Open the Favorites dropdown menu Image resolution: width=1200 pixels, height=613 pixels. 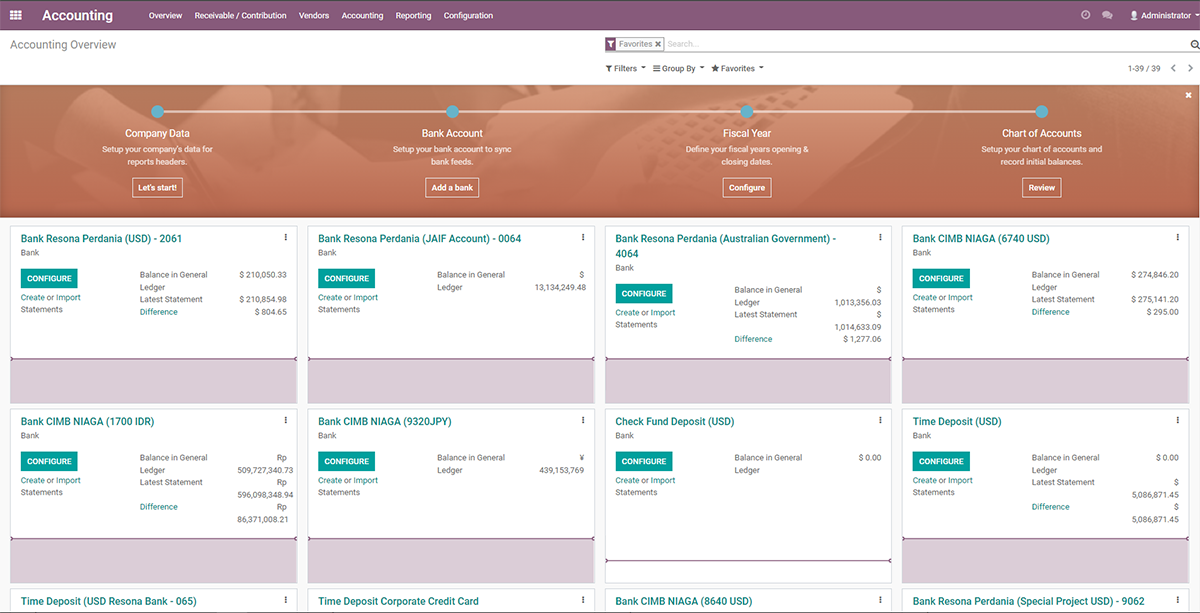pos(737,69)
